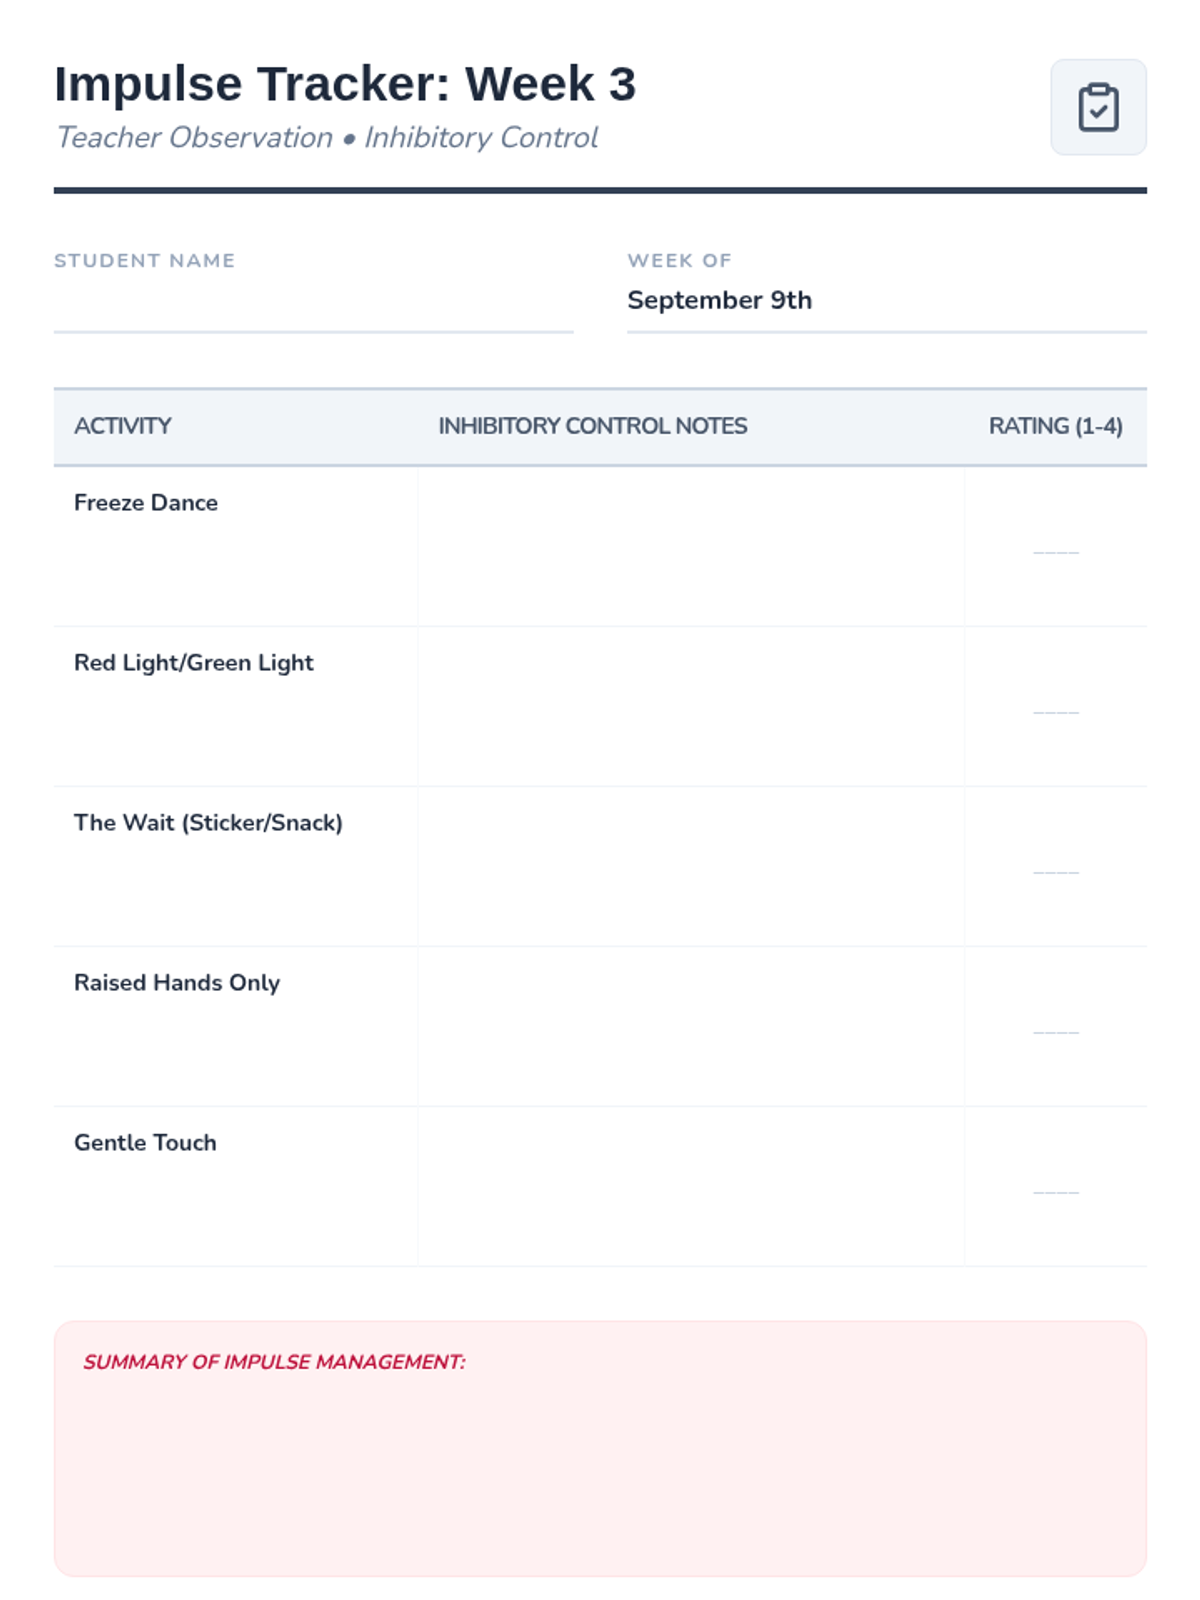This screenshot has height=1600, width=1200.
Task: Click the Rating (1-4) column header
Action: (1056, 426)
